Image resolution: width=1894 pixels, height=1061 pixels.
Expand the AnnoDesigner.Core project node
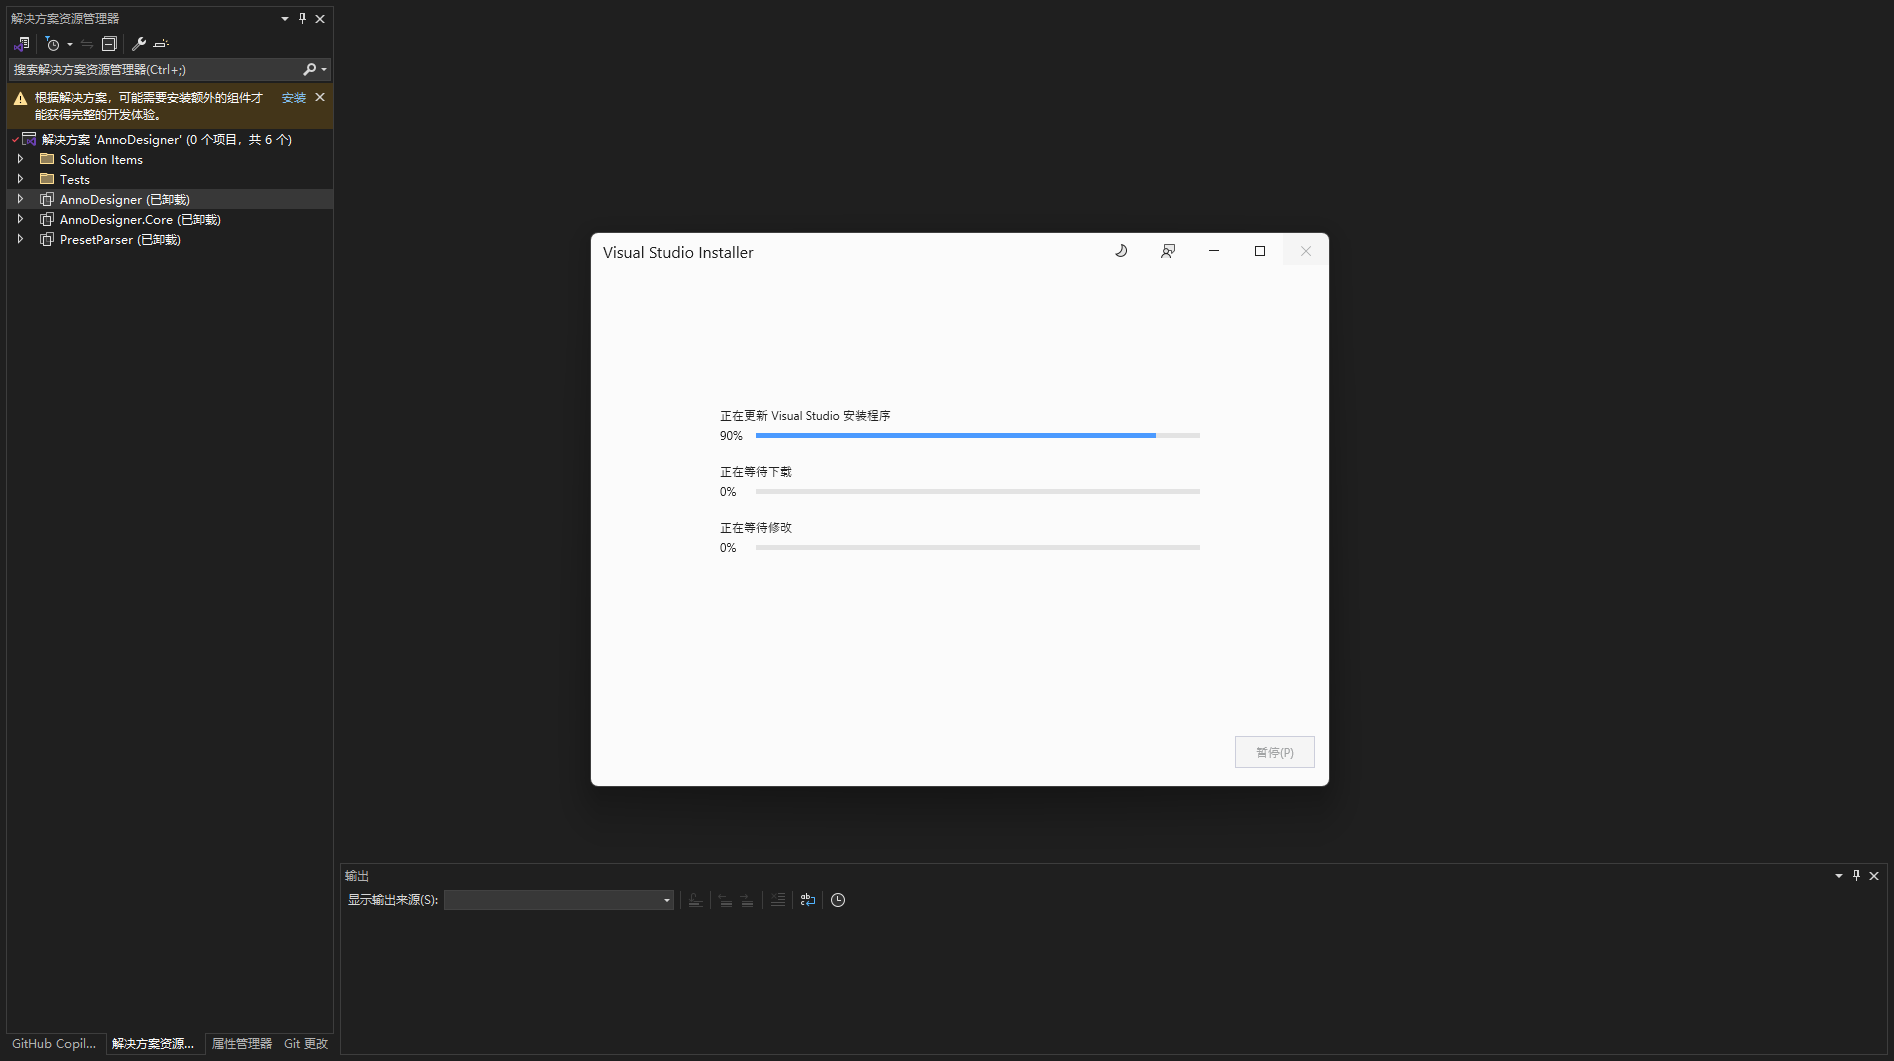click(x=20, y=219)
